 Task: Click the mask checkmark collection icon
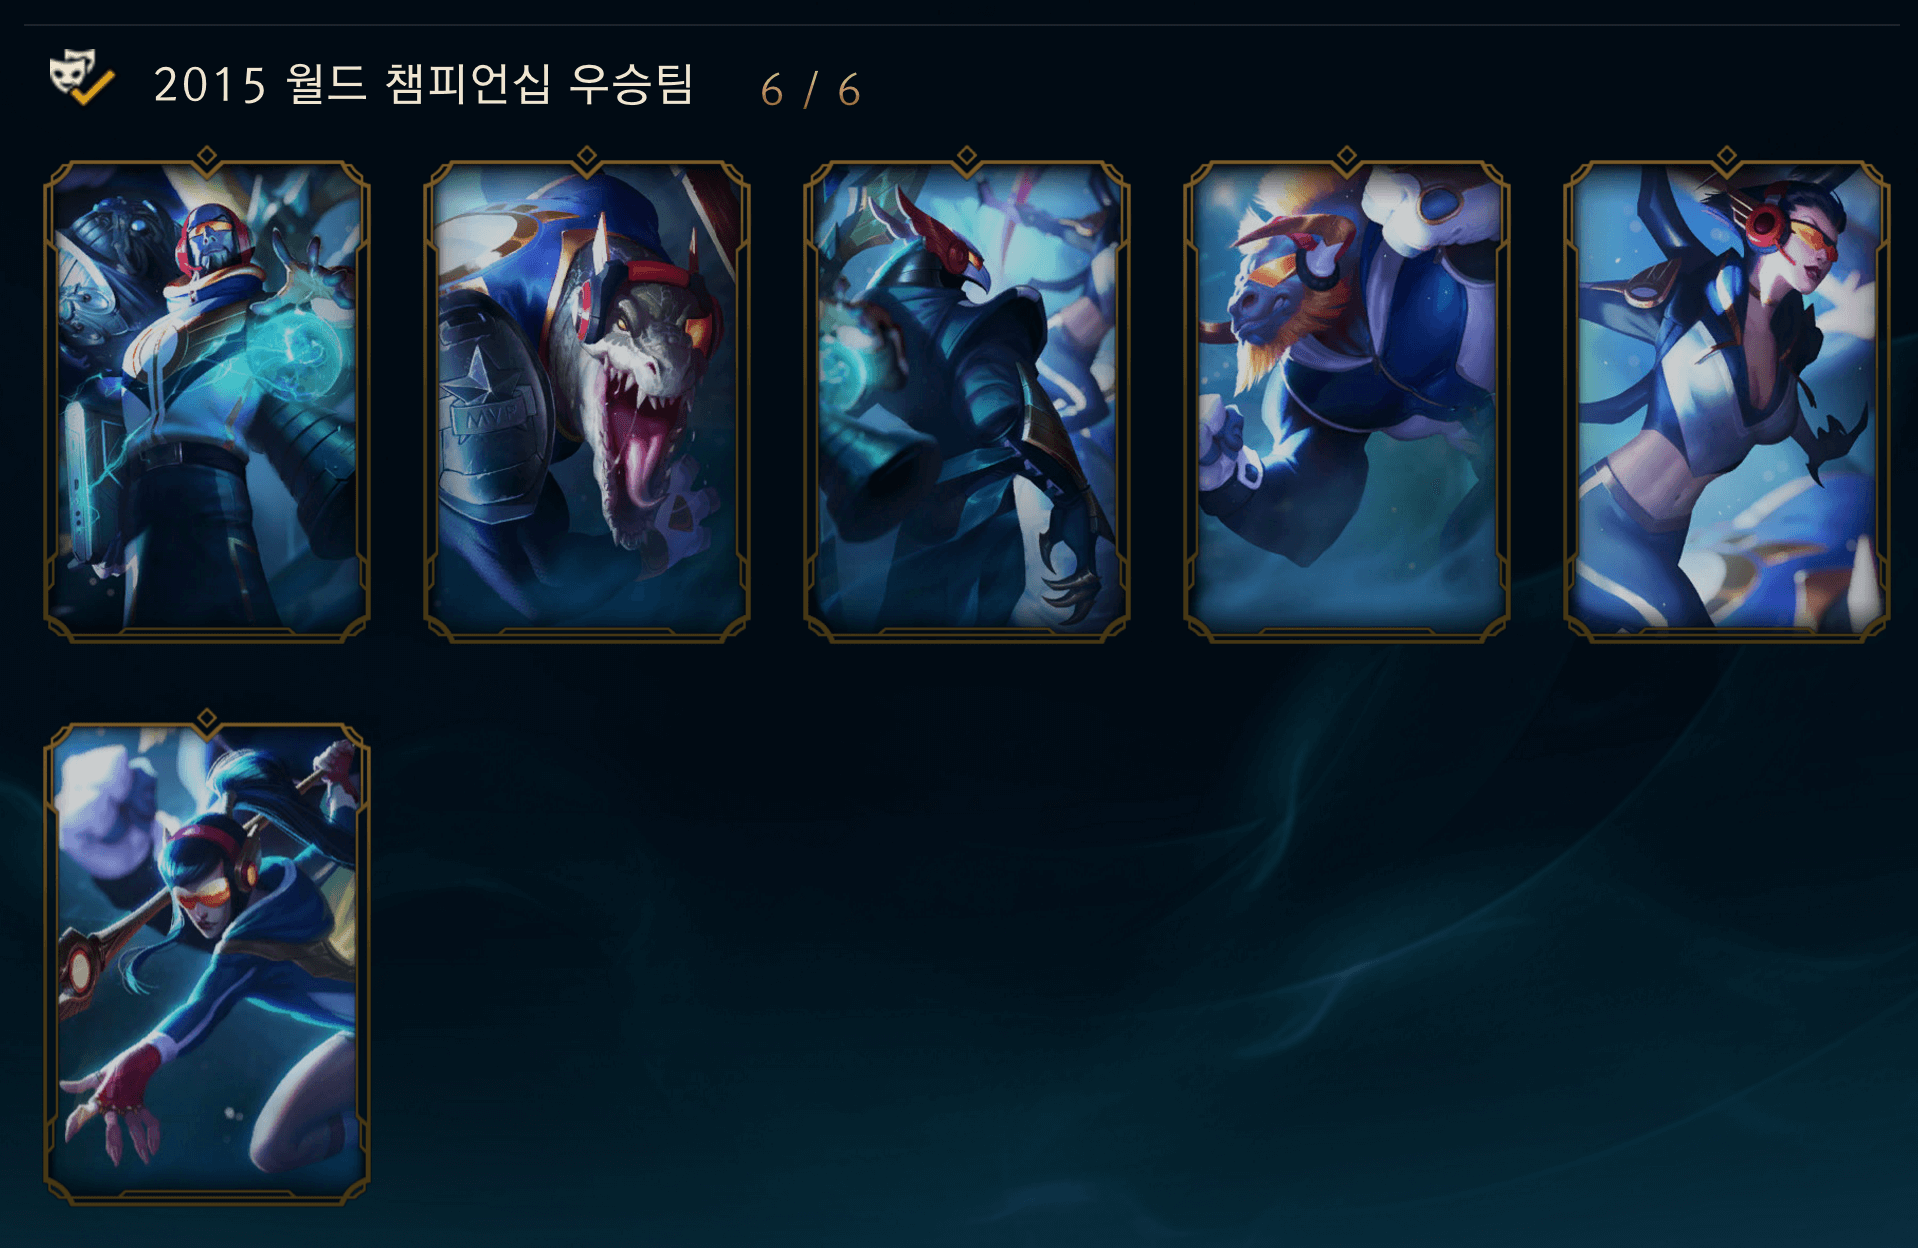(x=82, y=77)
